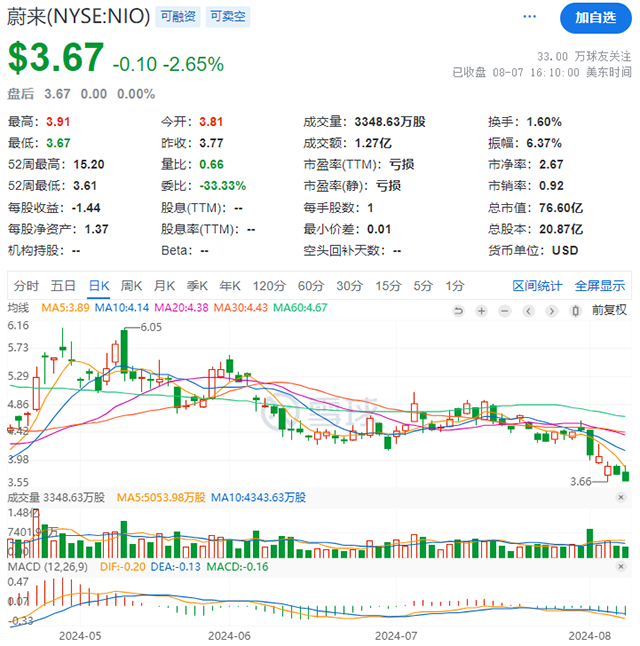Click the 最高 3.91 value
640x646 pixels.
click(58, 122)
